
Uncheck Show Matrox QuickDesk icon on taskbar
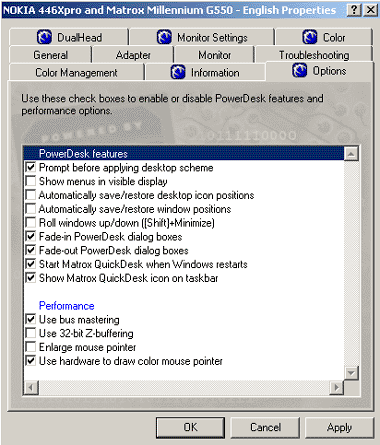coord(31,278)
